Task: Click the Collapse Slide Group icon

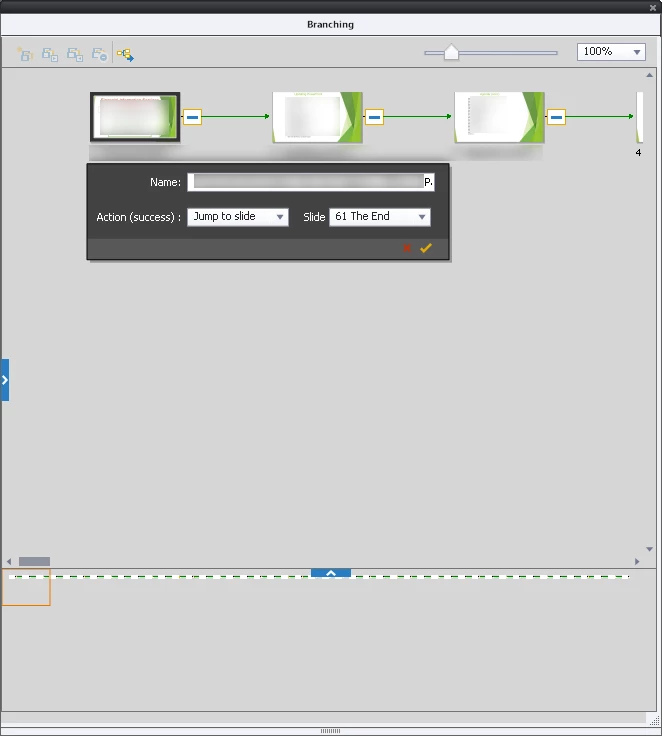Action: coord(75,54)
